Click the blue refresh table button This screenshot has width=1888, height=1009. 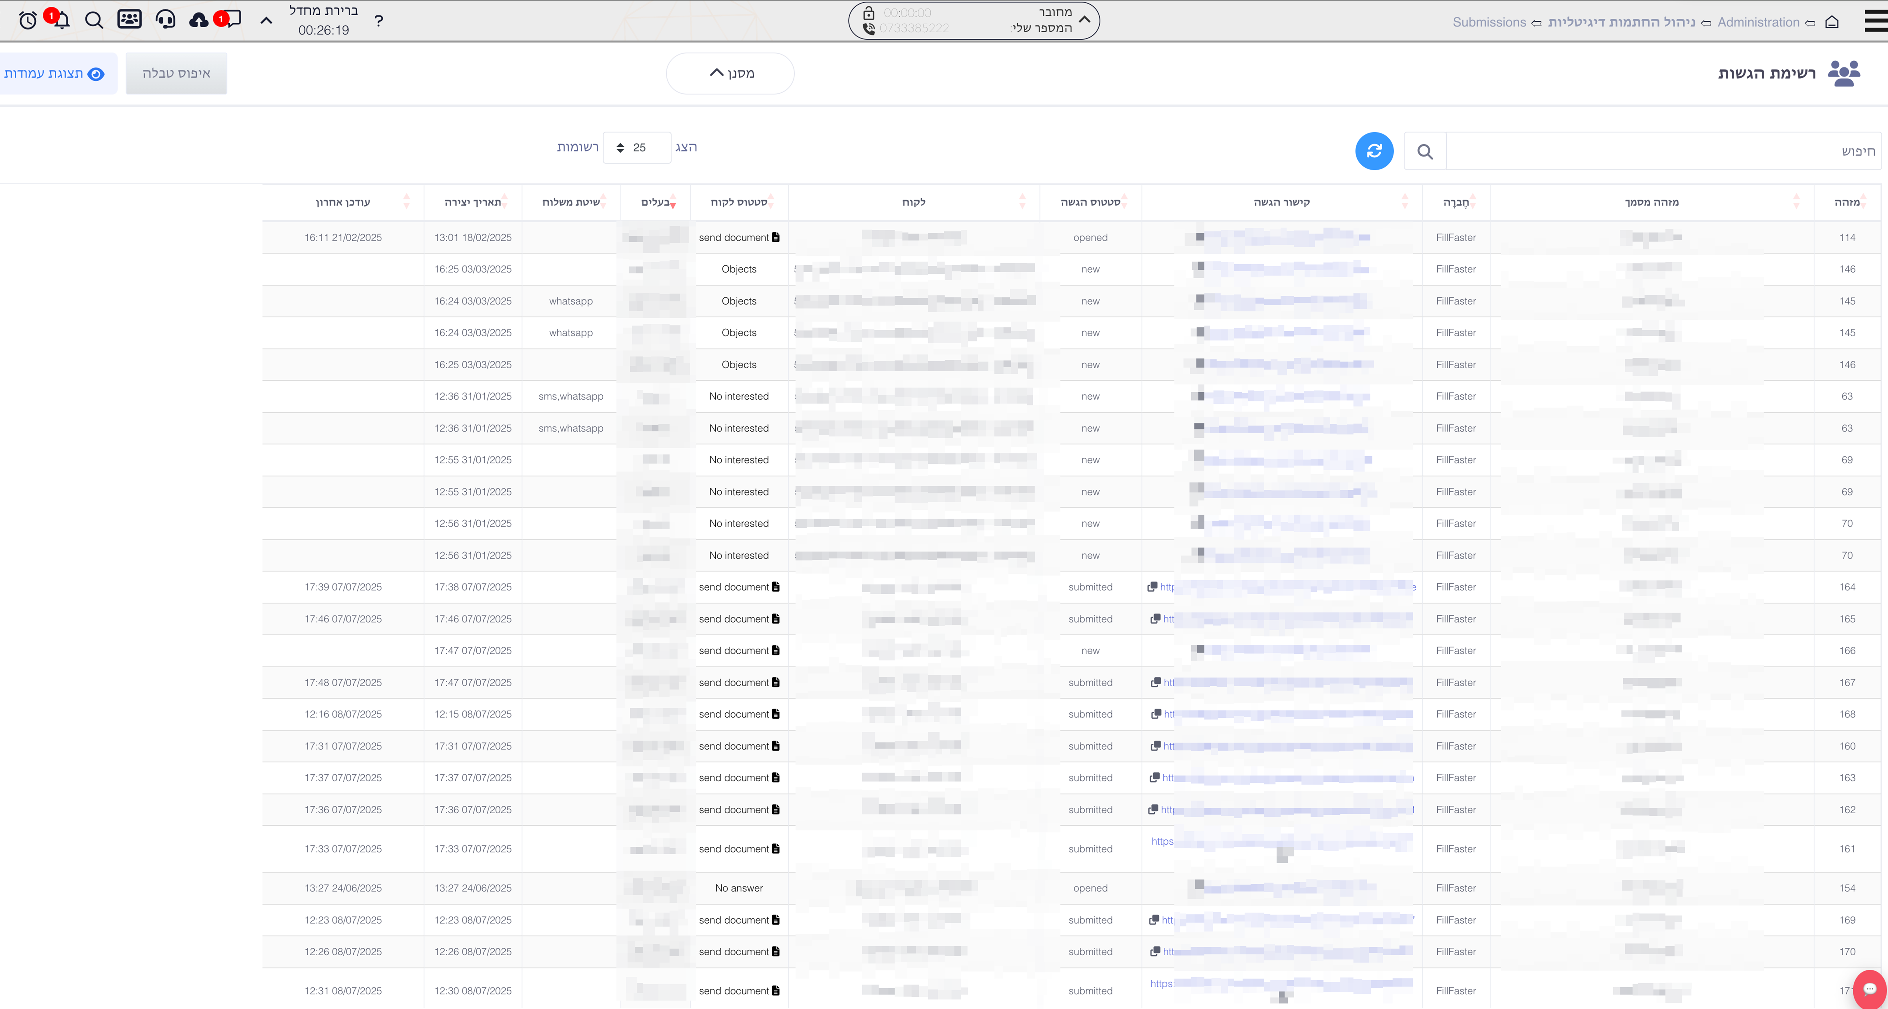(x=1374, y=151)
